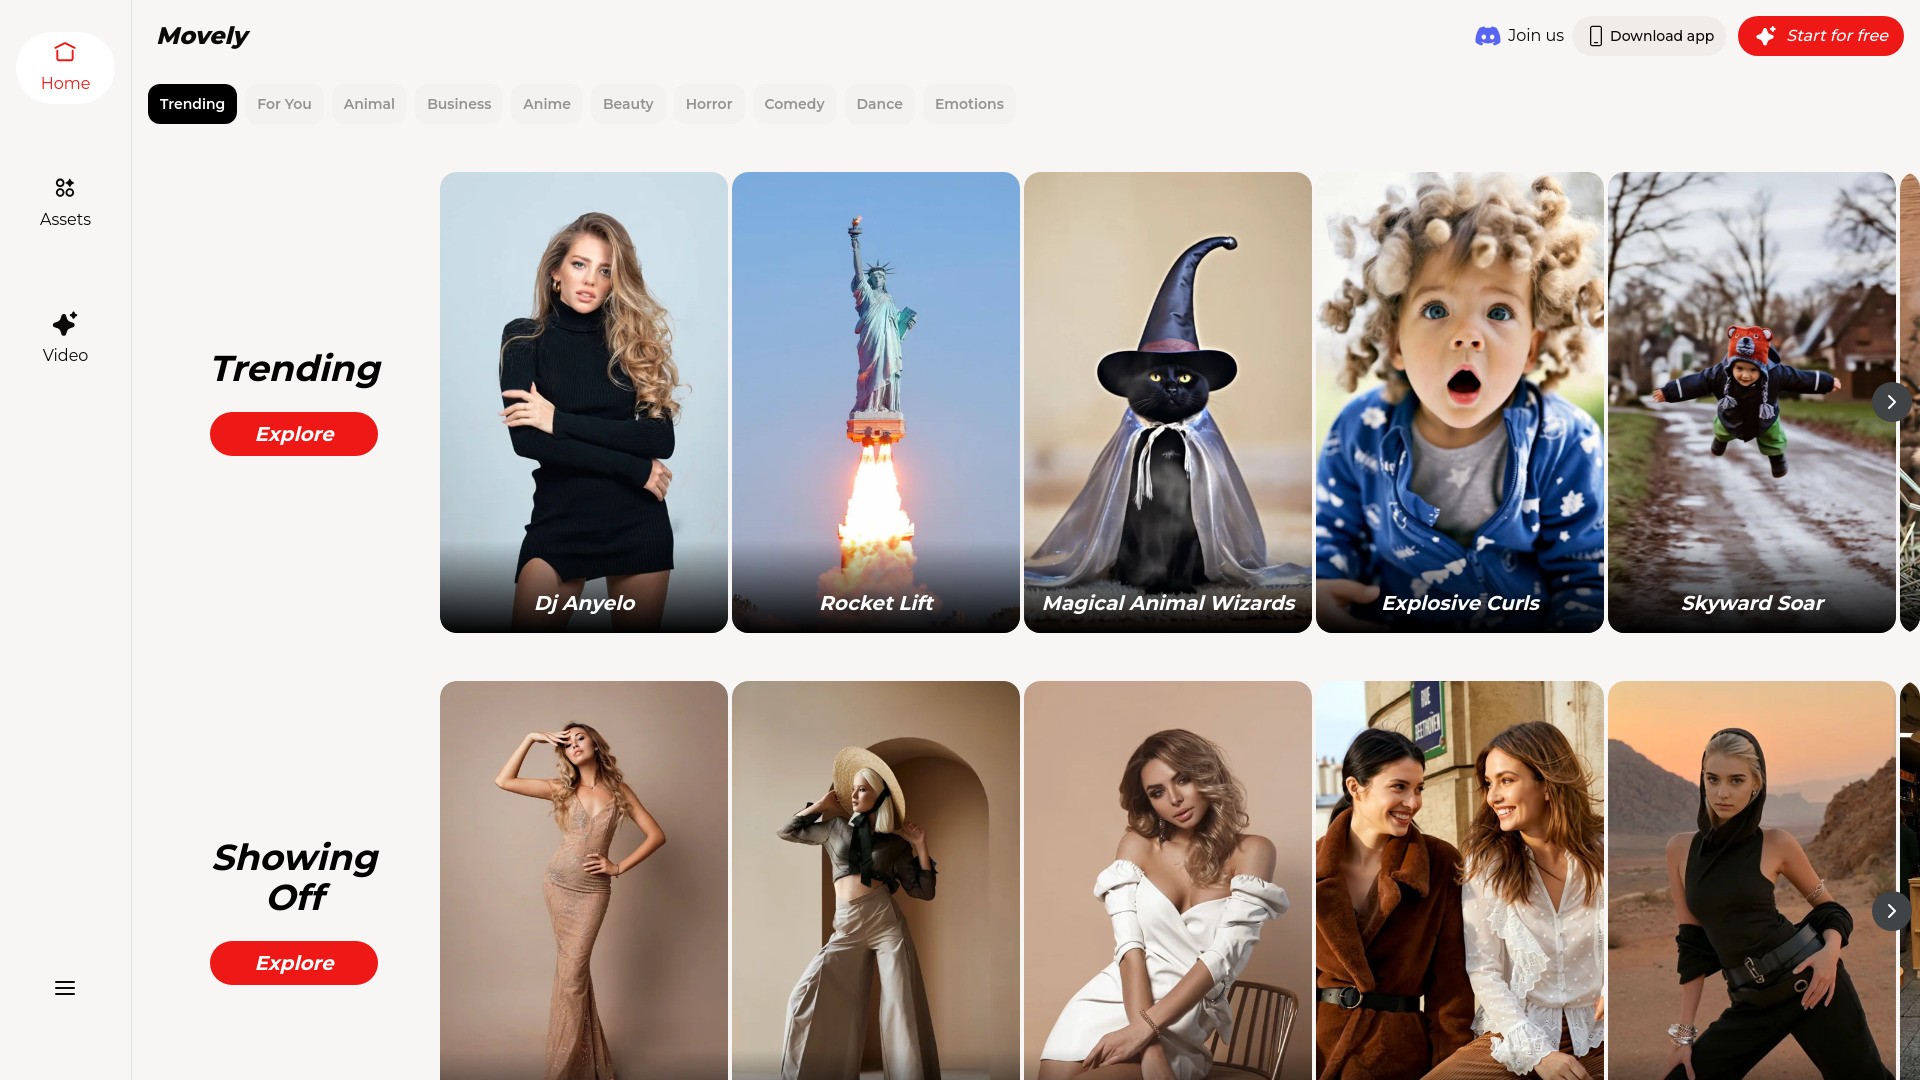The width and height of the screenshot is (1920, 1080).
Task: Open the hamburger menu at bottom left
Action: tap(65, 987)
